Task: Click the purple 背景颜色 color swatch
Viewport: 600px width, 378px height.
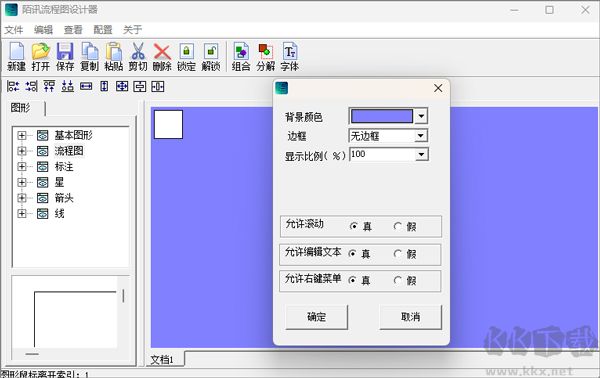Action: click(382, 116)
